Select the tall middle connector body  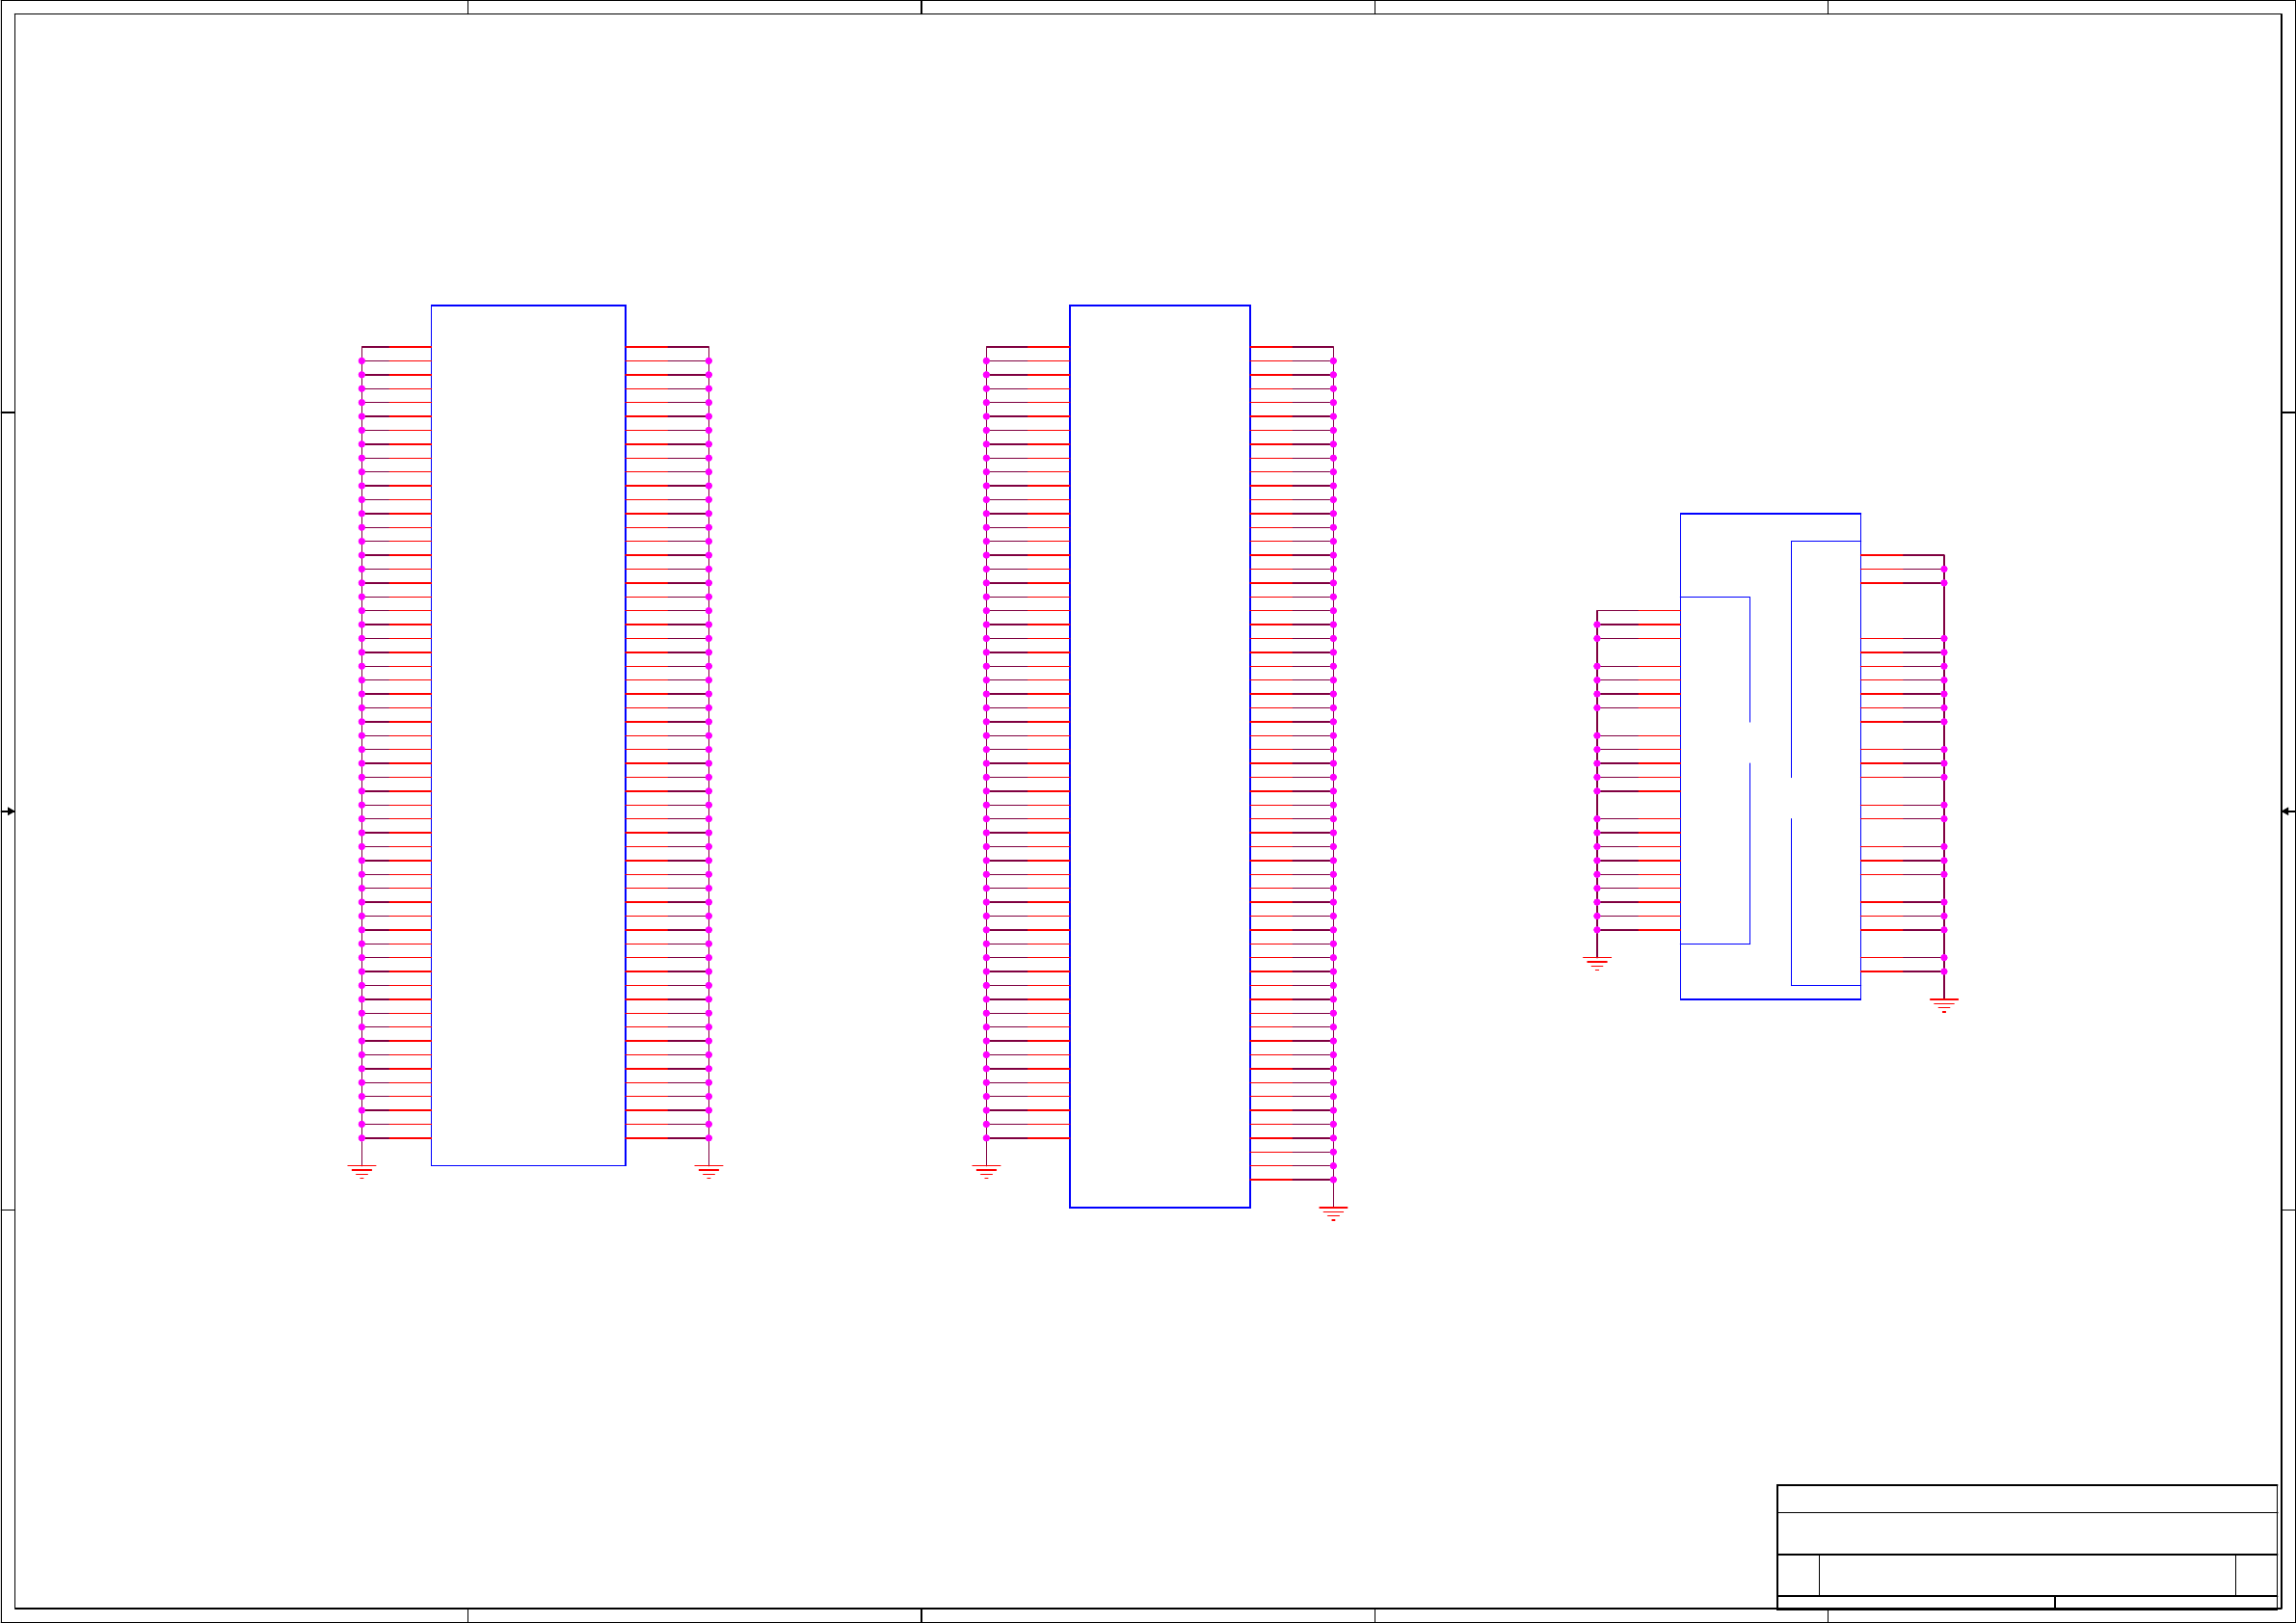click(x=1159, y=756)
